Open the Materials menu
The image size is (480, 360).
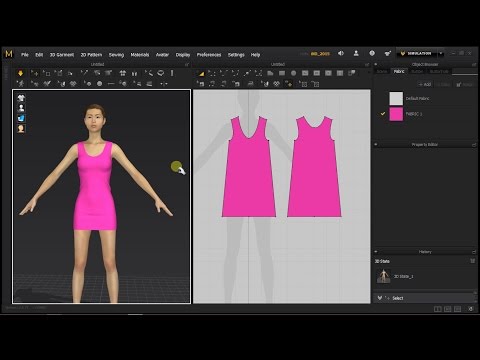(x=140, y=55)
